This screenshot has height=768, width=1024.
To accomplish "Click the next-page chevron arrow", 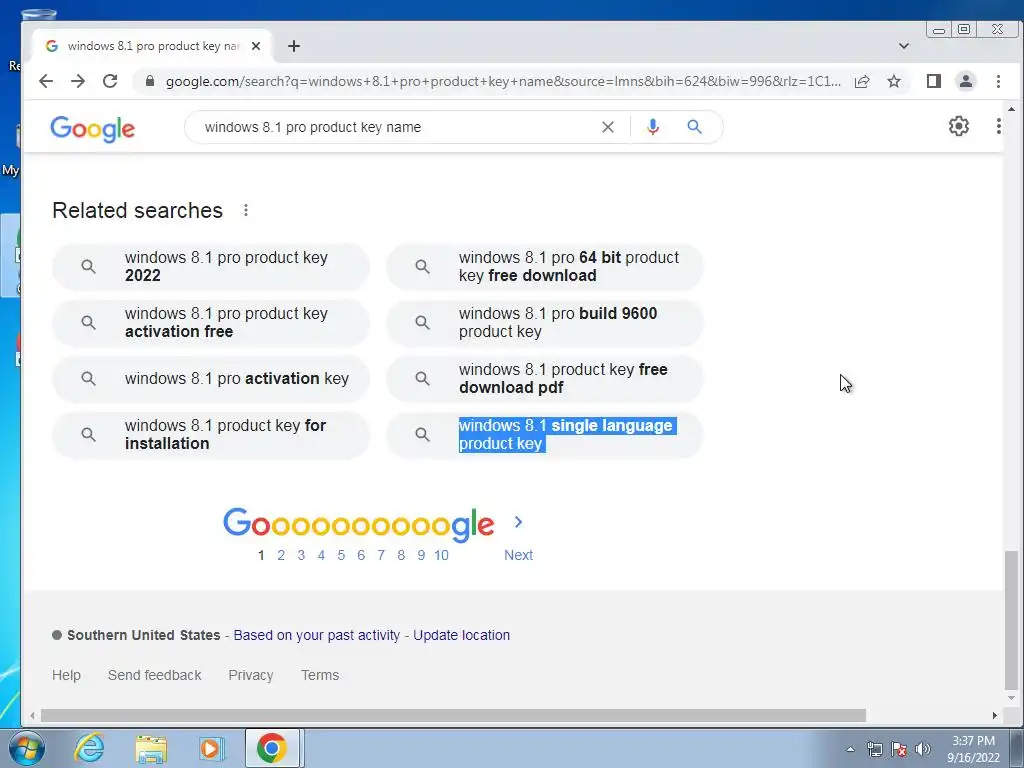I will 519,522.
